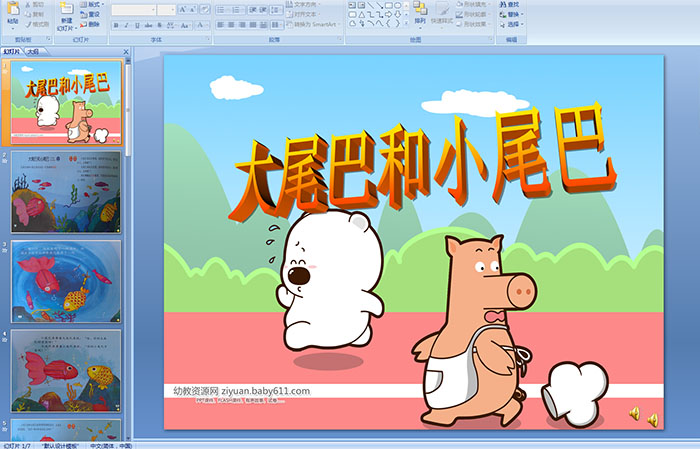Screen dimensions: 700x449
Task: Open the Arrange (排列) dropdown
Action: pos(420,15)
